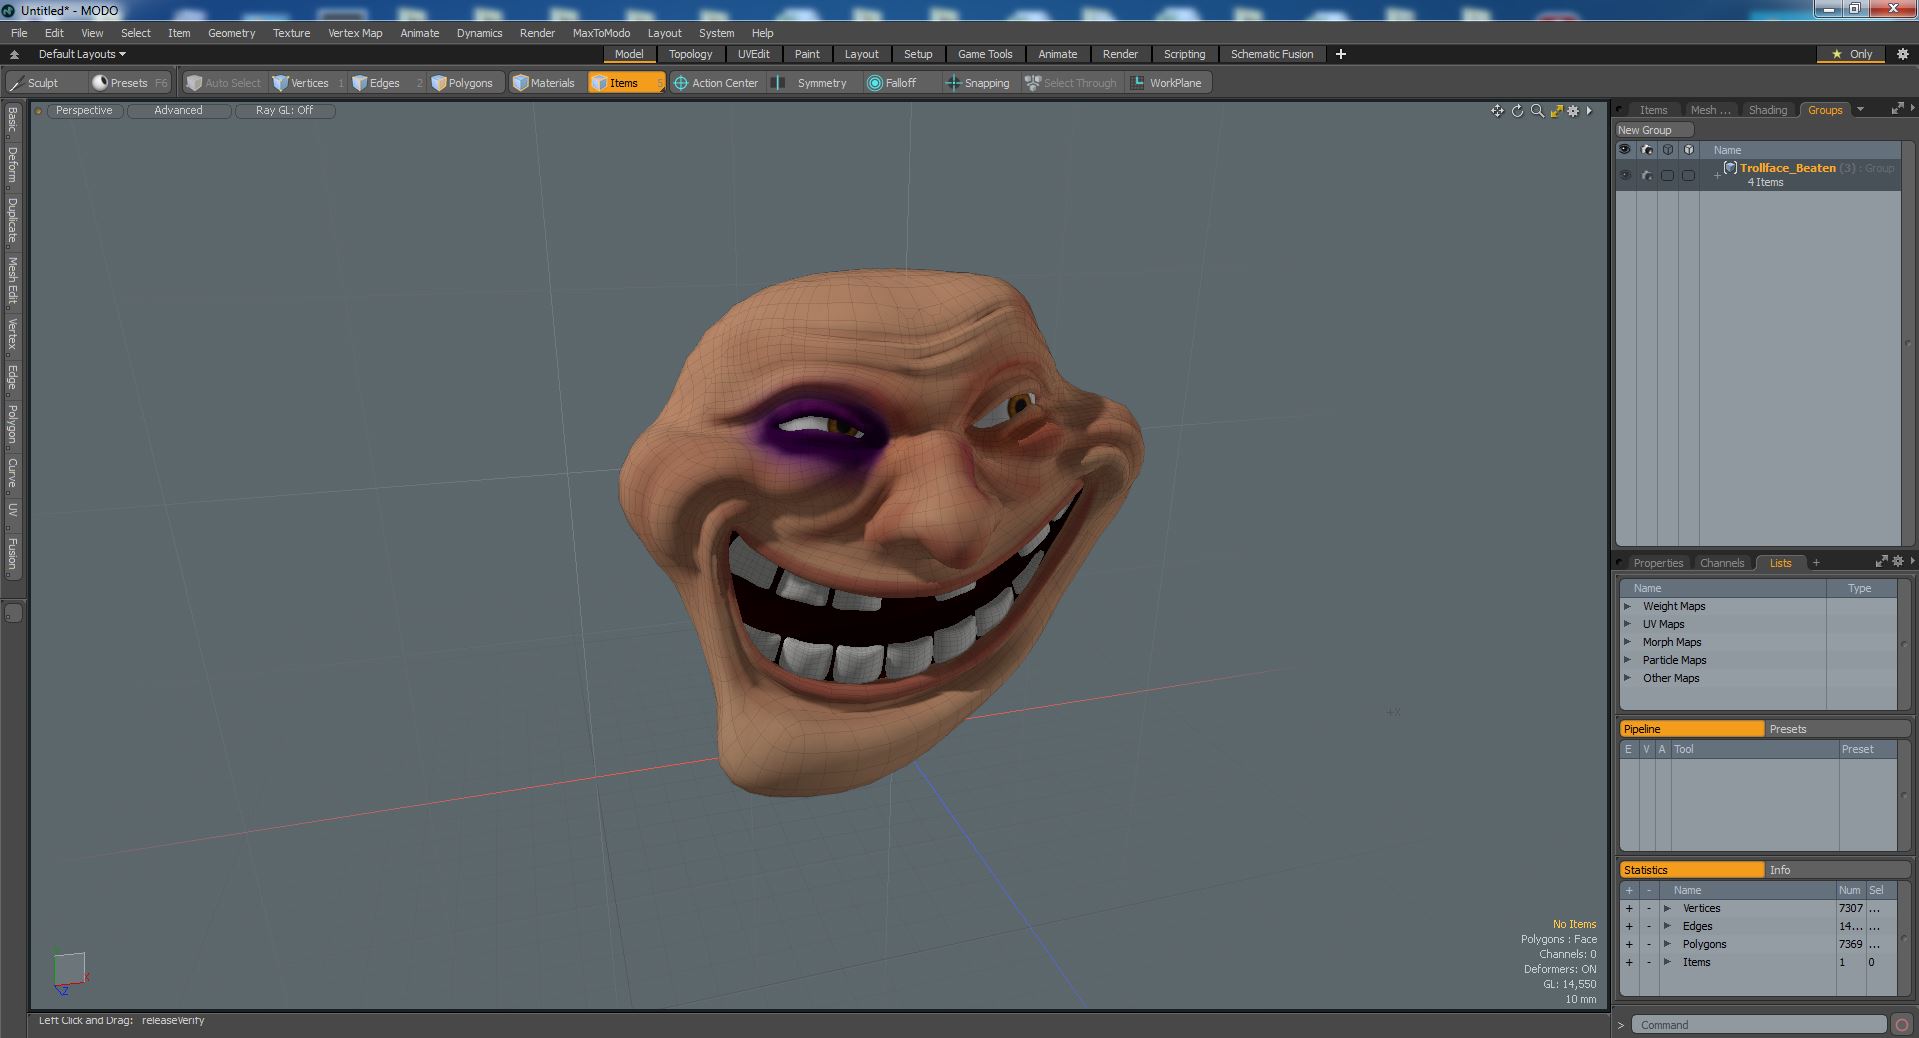Open the Mesh Edit vertical tab

pyautogui.click(x=13, y=281)
